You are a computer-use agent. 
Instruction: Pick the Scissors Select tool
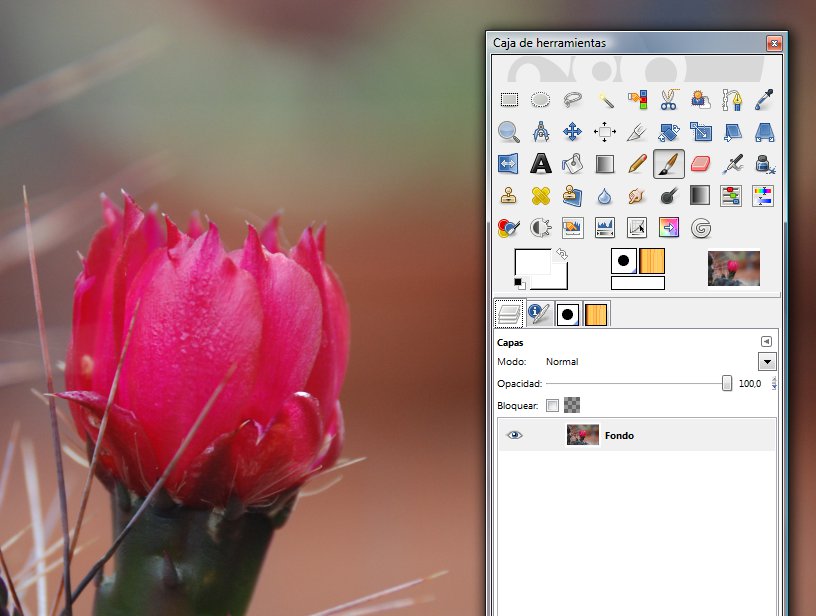click(x=668, y=100)
